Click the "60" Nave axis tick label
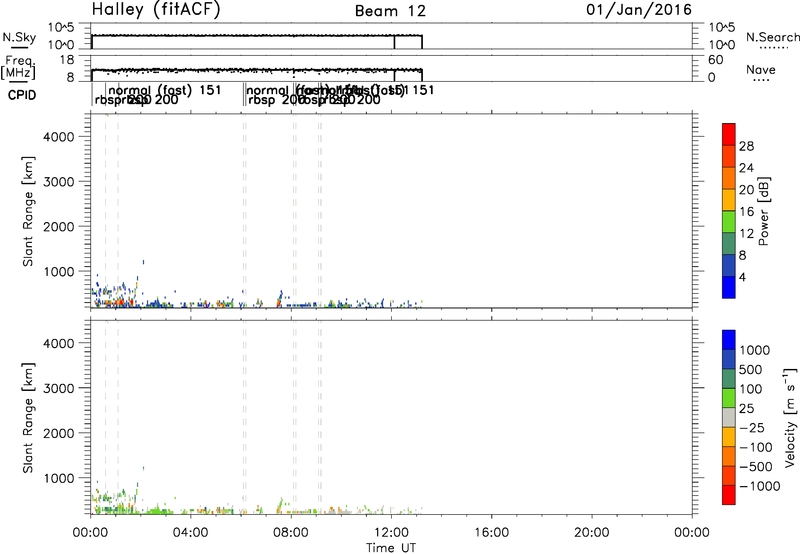 tap(716, 60)
